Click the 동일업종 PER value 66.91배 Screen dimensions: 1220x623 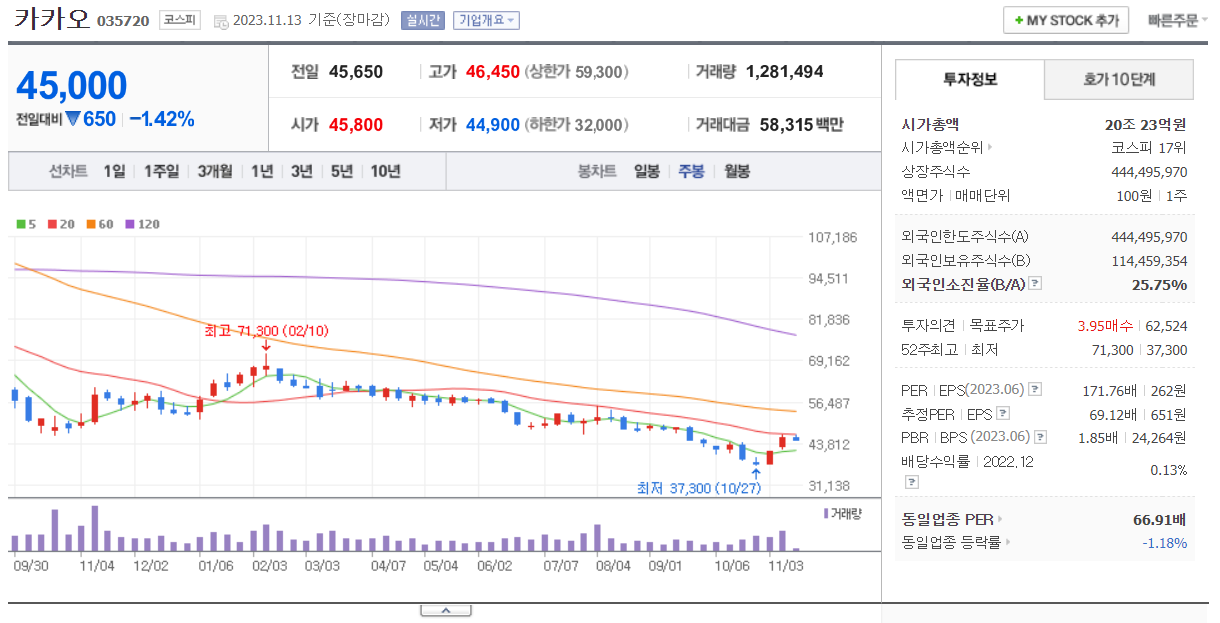tap(1159, 520)
